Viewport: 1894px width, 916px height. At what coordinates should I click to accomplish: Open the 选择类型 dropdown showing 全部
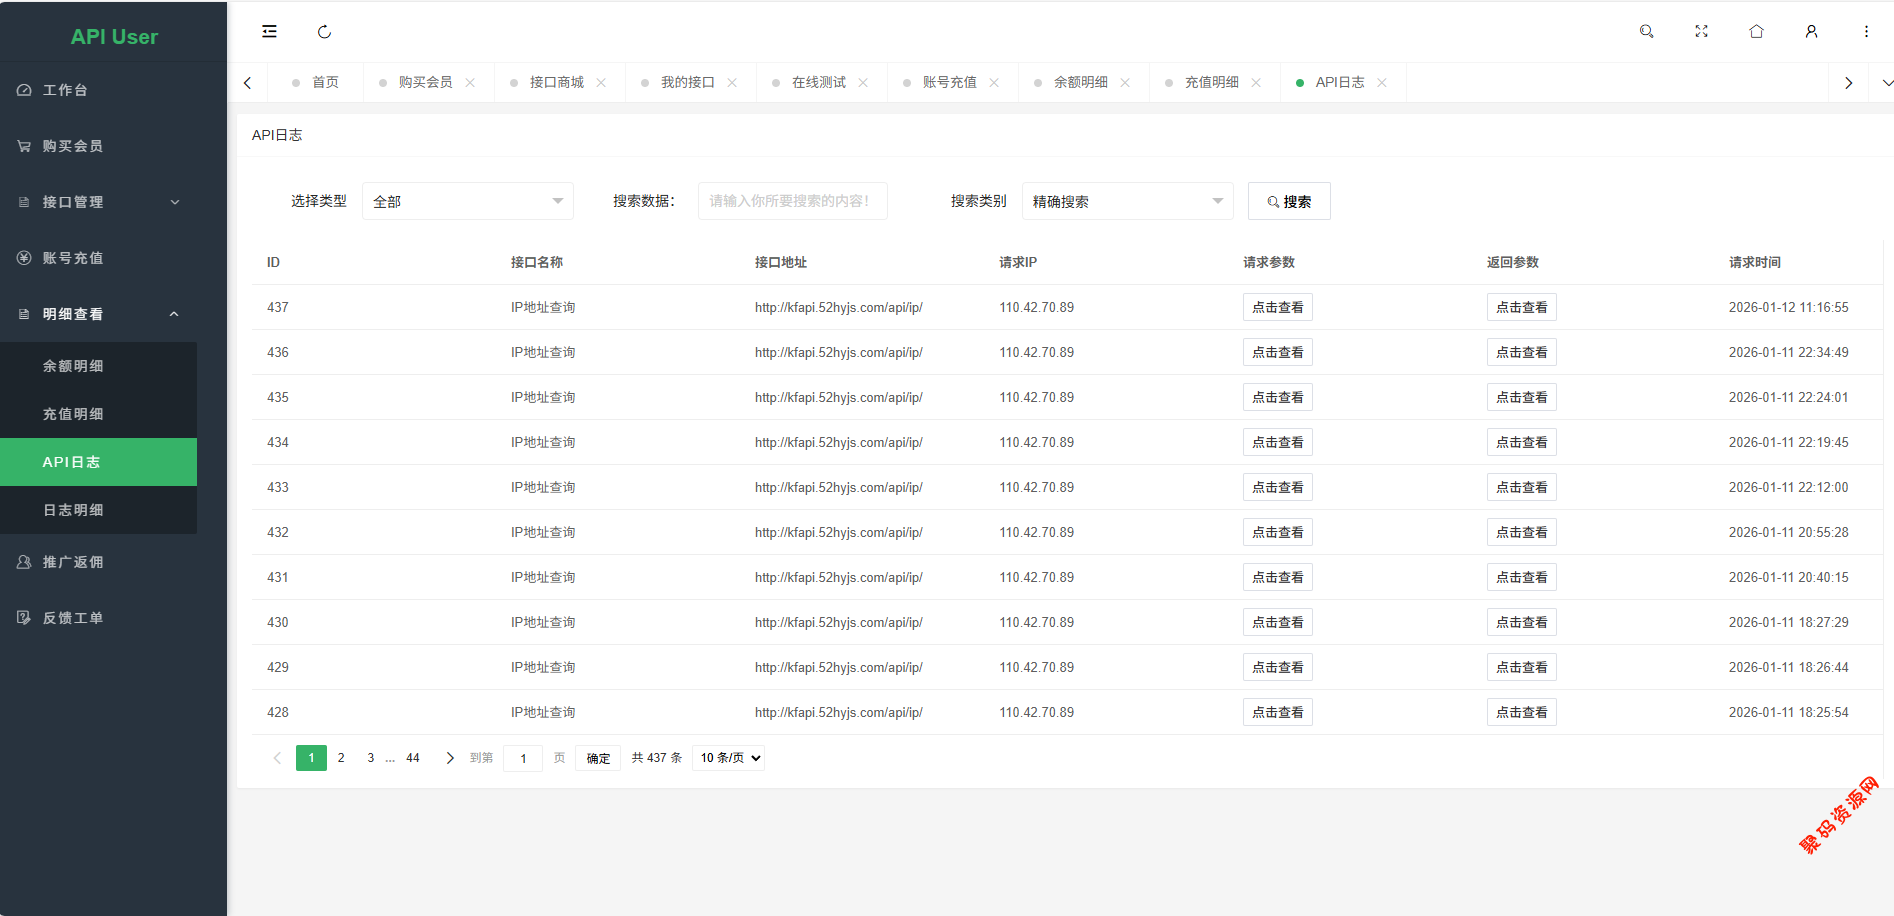pos(467,201)
